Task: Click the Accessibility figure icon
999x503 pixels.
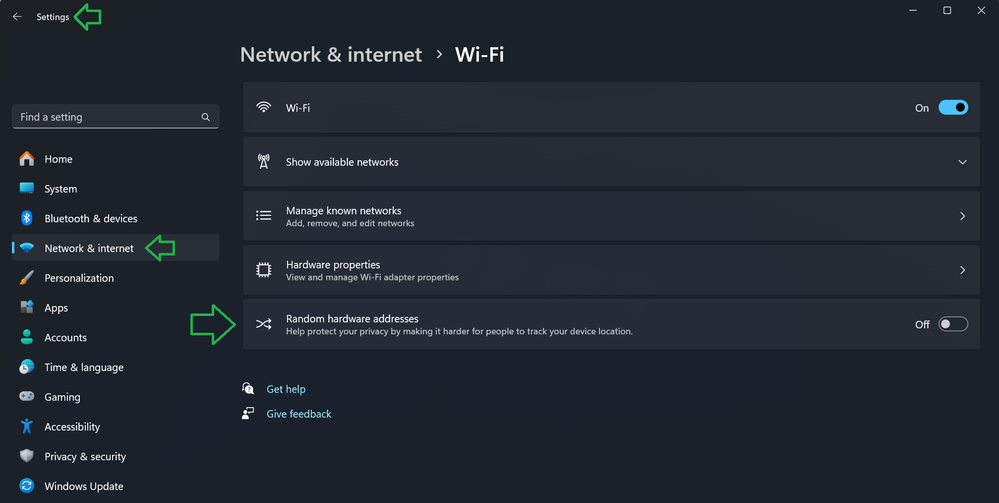Action: click(27, 427)
